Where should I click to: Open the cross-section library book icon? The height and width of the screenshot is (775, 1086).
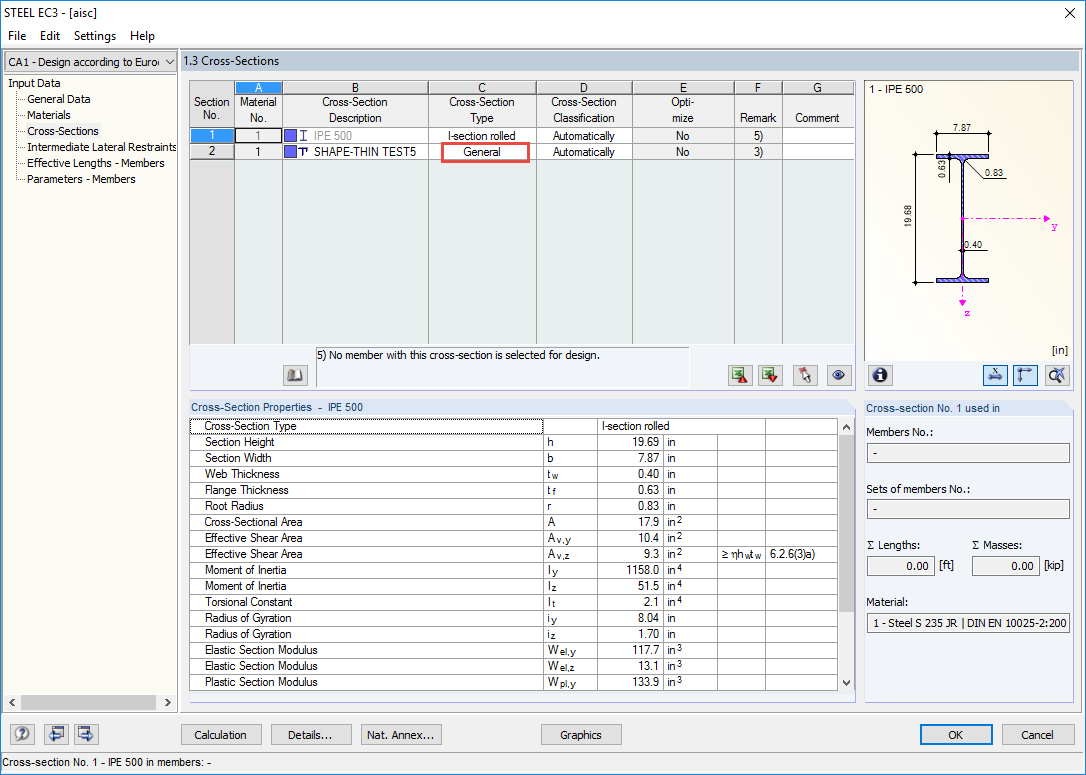click(296, 375)
